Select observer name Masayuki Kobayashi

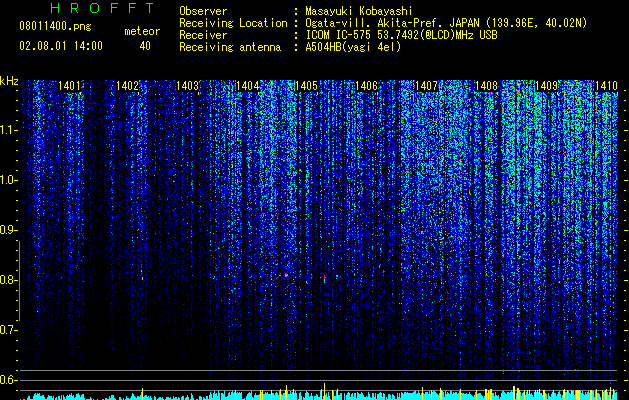tap(359, 11)
